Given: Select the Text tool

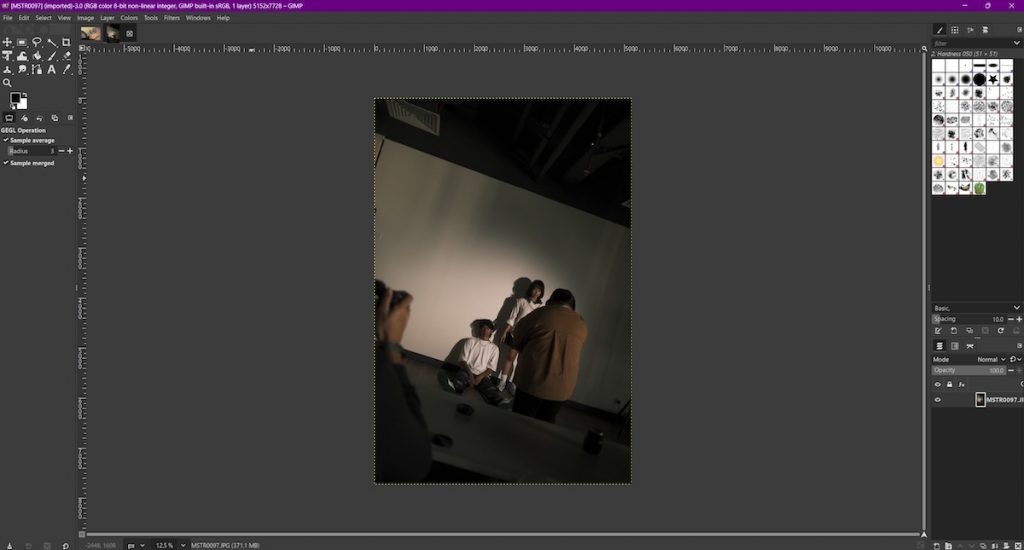Looking at the screenshot, I should pos(52,69).
